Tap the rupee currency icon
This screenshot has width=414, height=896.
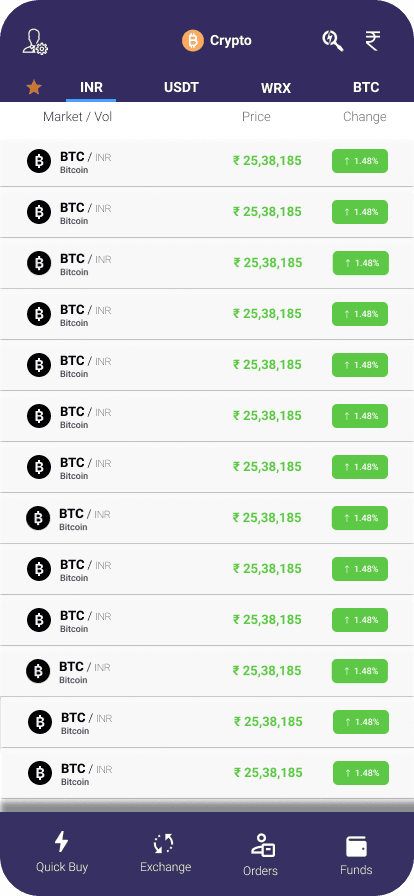click(373, 41)
